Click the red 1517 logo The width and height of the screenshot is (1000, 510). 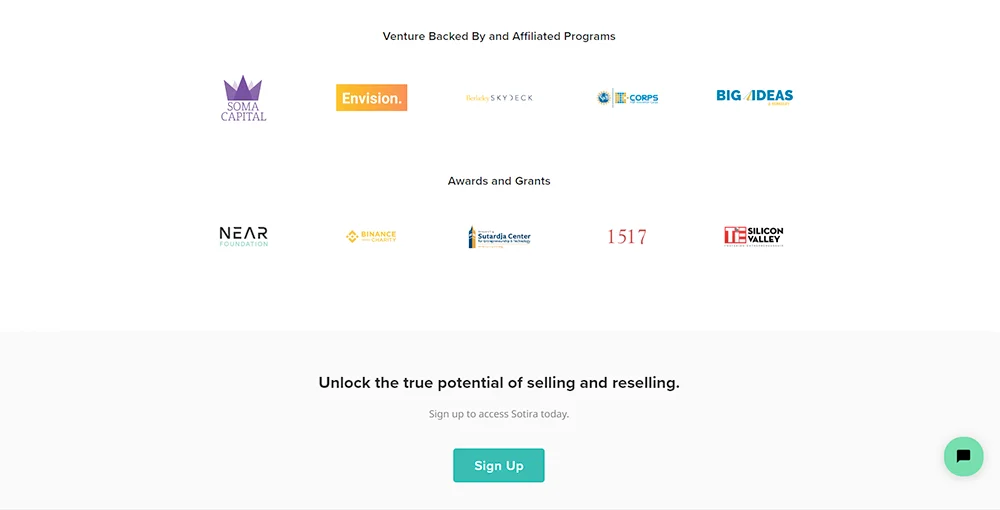click(x=627, y=237)
